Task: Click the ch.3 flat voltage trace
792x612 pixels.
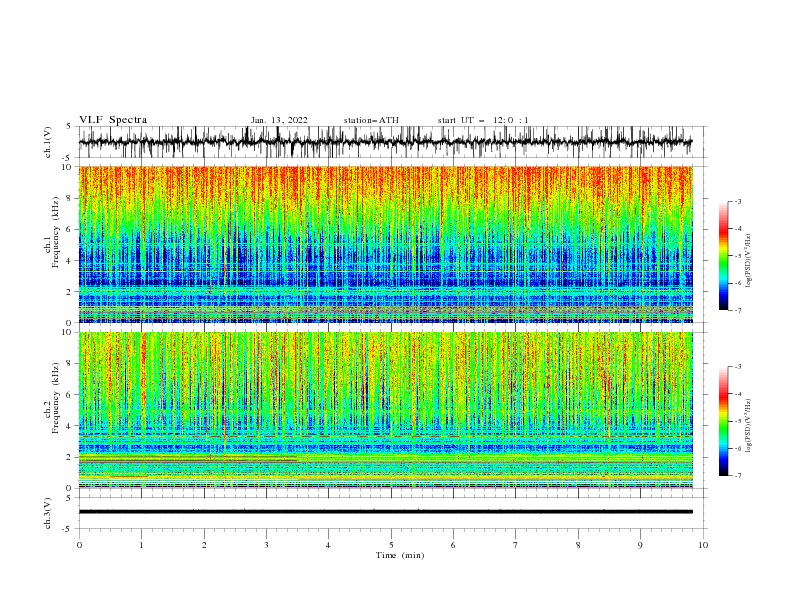Action: (x=386, y=512)
